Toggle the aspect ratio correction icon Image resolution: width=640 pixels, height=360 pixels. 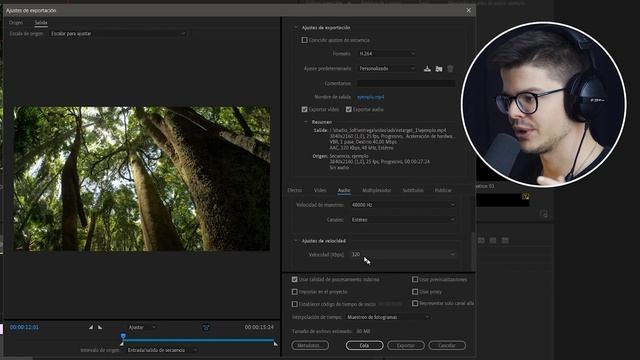206,327
